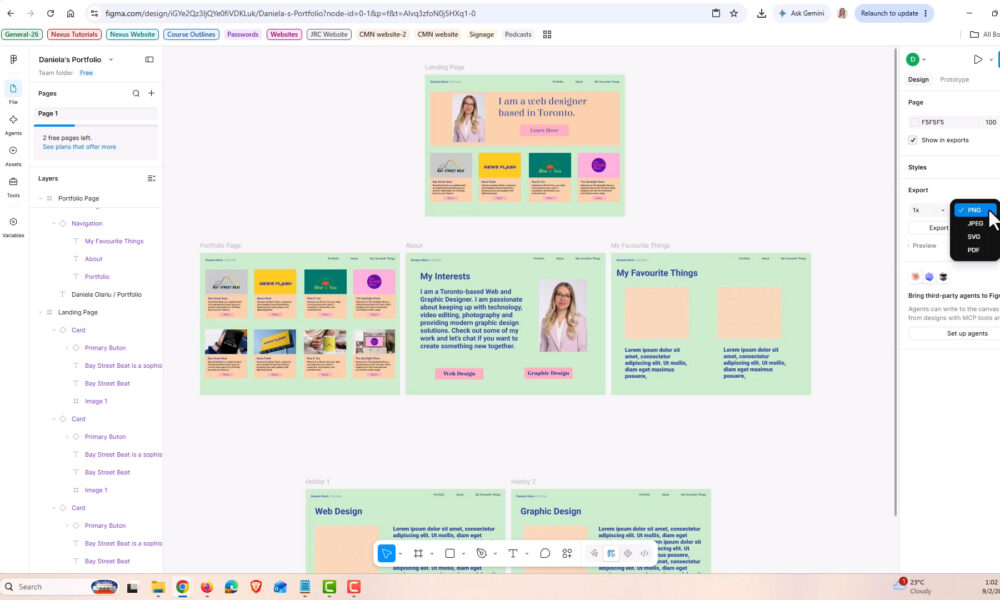
Task: Switch to the Prototype tab
Action: click(x=954, y=80)
